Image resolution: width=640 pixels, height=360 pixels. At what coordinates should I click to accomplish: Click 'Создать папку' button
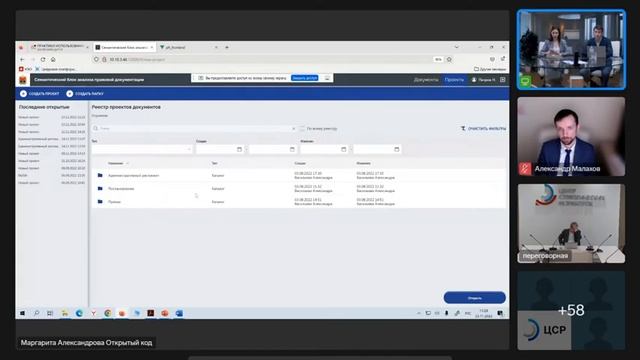click(85, 94)
